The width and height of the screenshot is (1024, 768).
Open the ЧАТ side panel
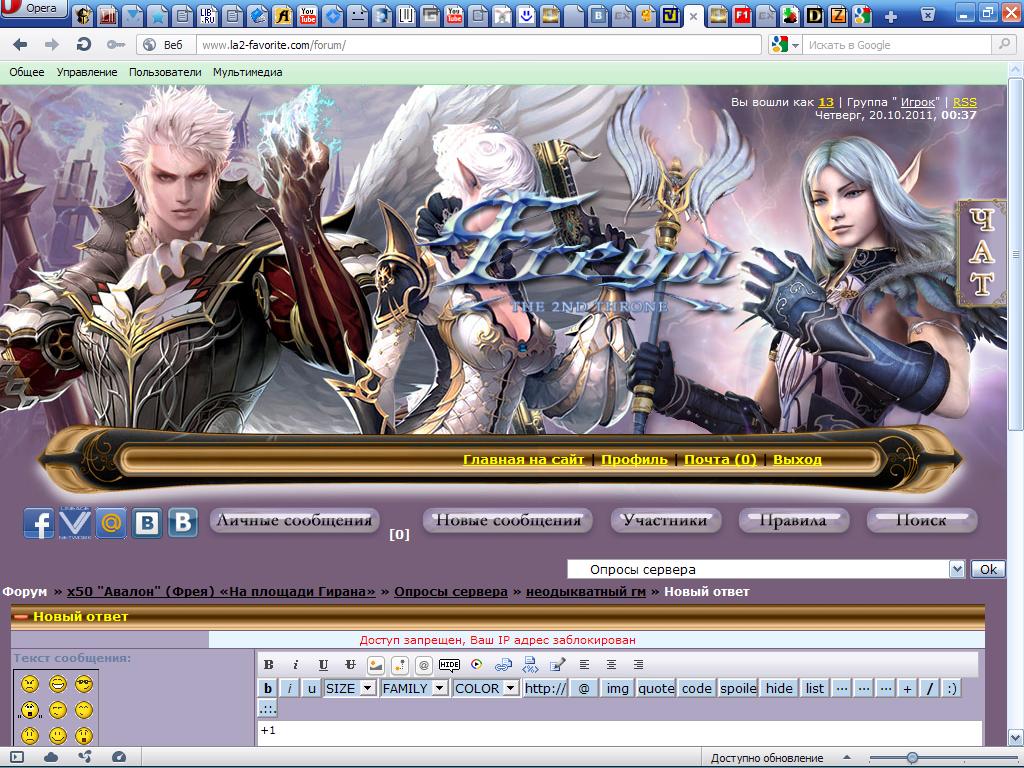981,253
